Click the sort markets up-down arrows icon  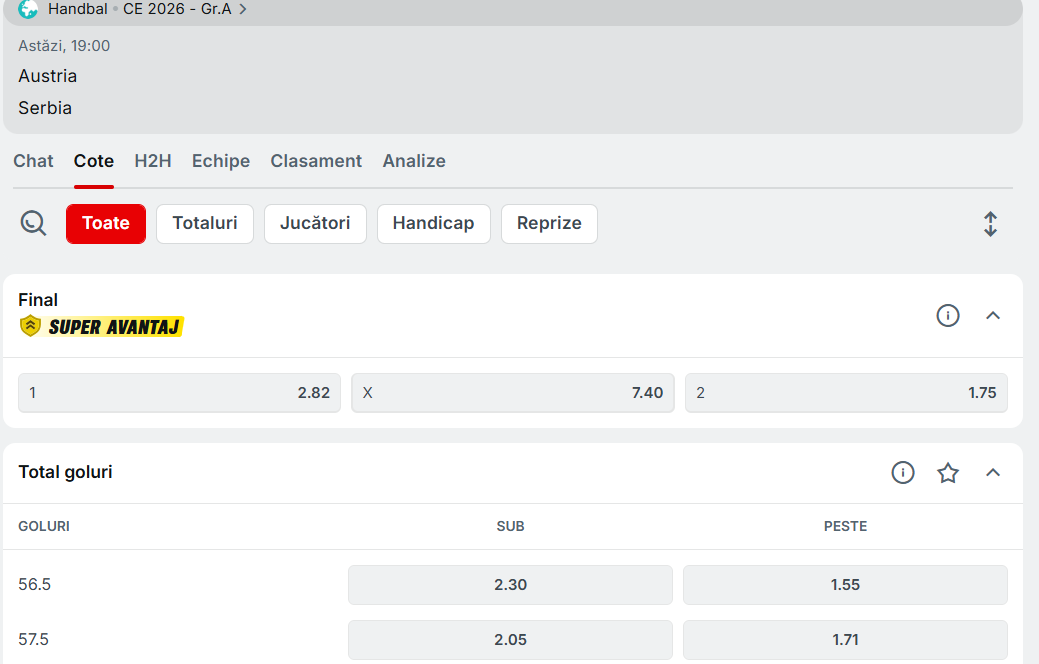(x=990, y=224)
